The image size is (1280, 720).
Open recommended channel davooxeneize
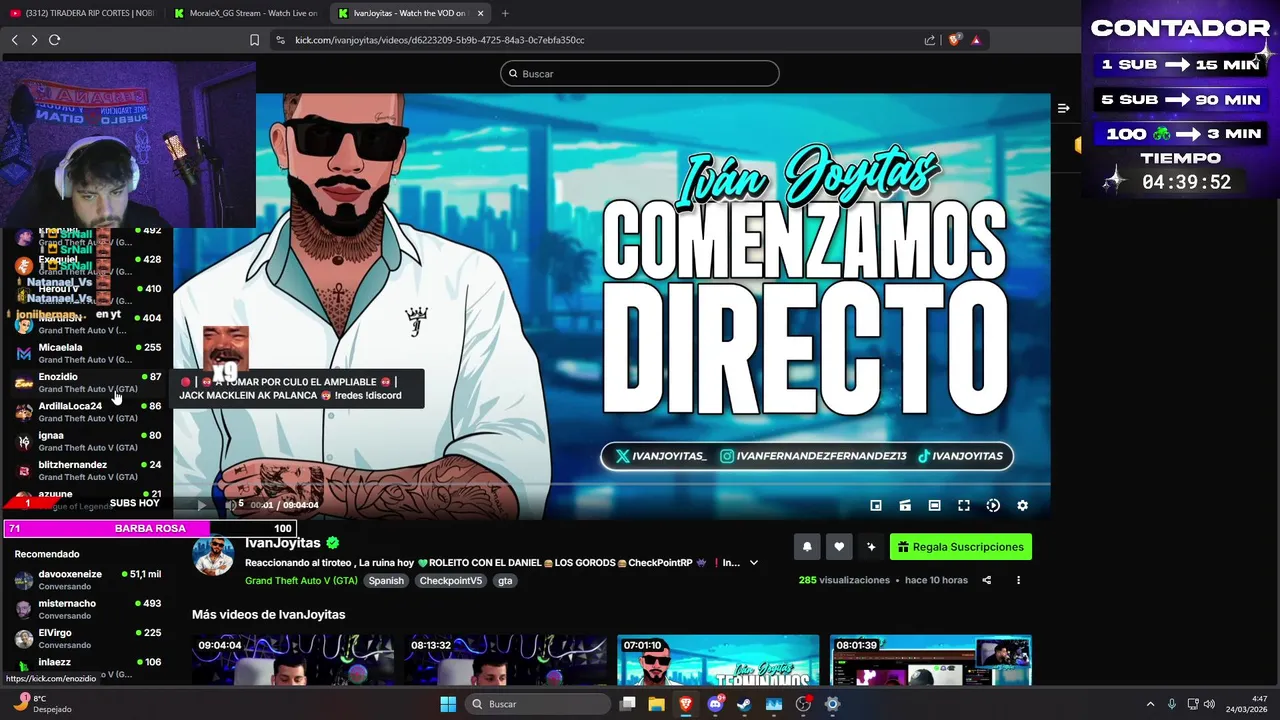coord(88,580)
